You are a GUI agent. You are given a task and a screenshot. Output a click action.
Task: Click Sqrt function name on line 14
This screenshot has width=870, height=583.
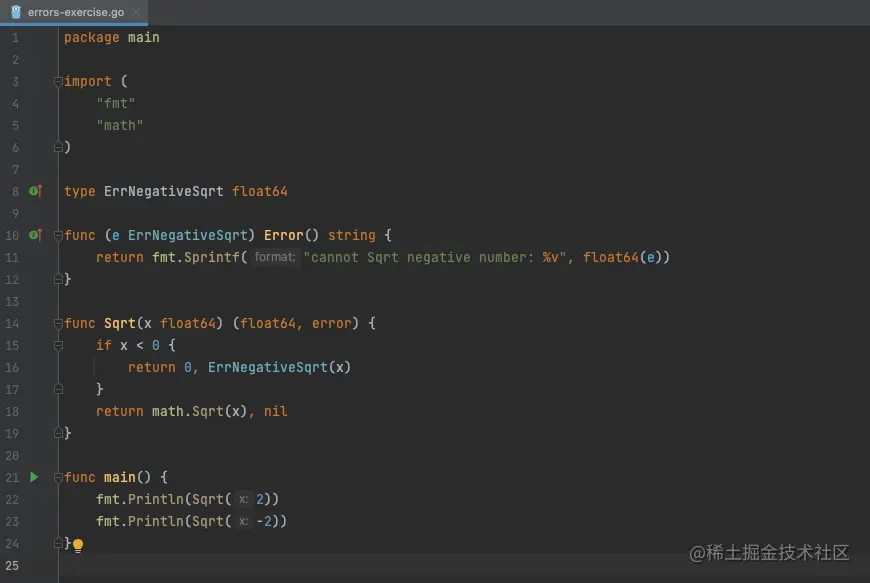(119, 323)
